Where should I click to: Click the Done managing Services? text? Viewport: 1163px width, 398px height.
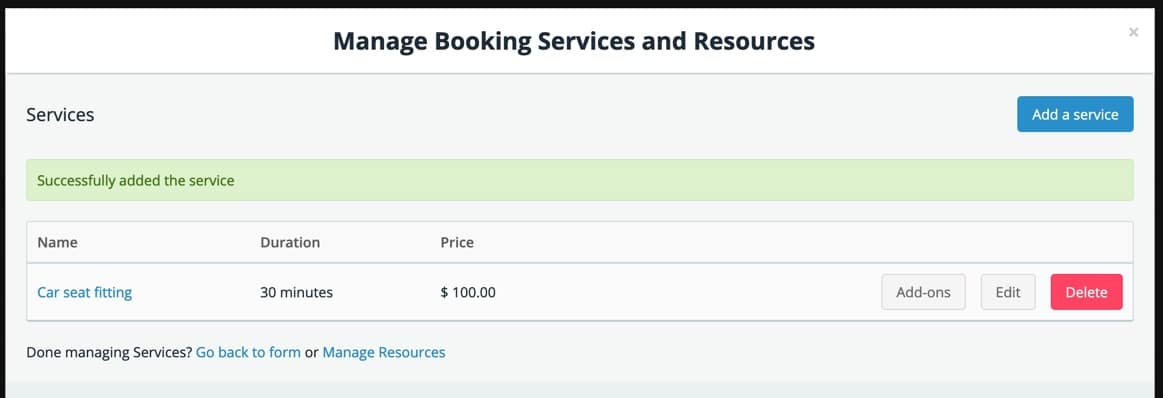pos(109,352)
